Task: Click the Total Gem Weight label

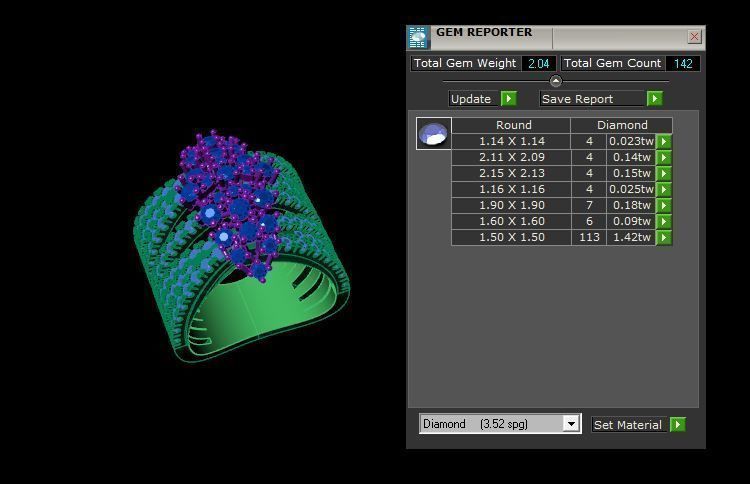Action: tap(465, 64)
